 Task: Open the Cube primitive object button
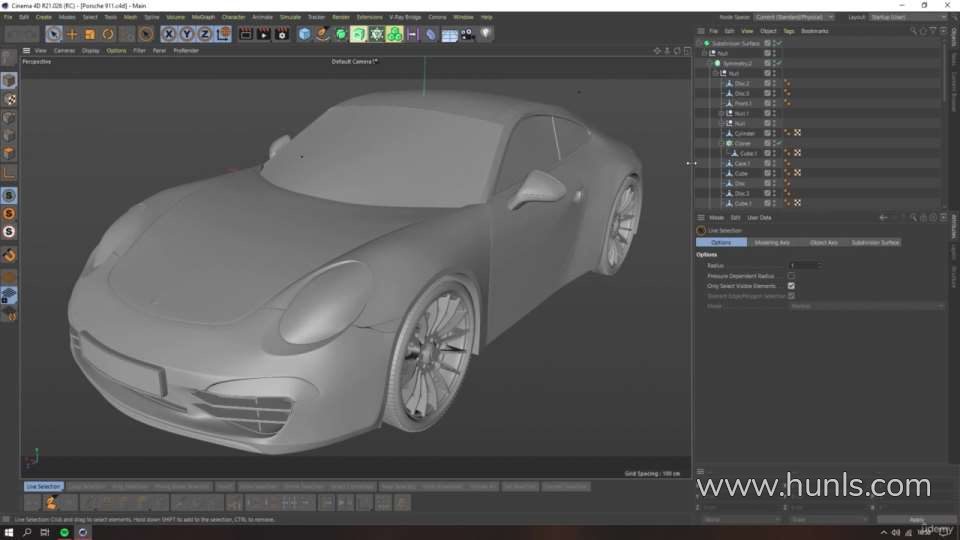305,34
